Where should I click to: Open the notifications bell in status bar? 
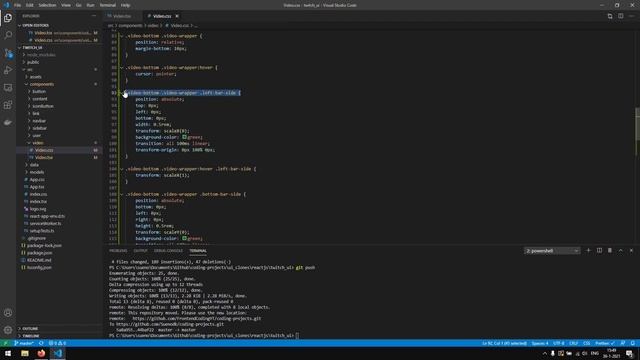pos(633,343)
